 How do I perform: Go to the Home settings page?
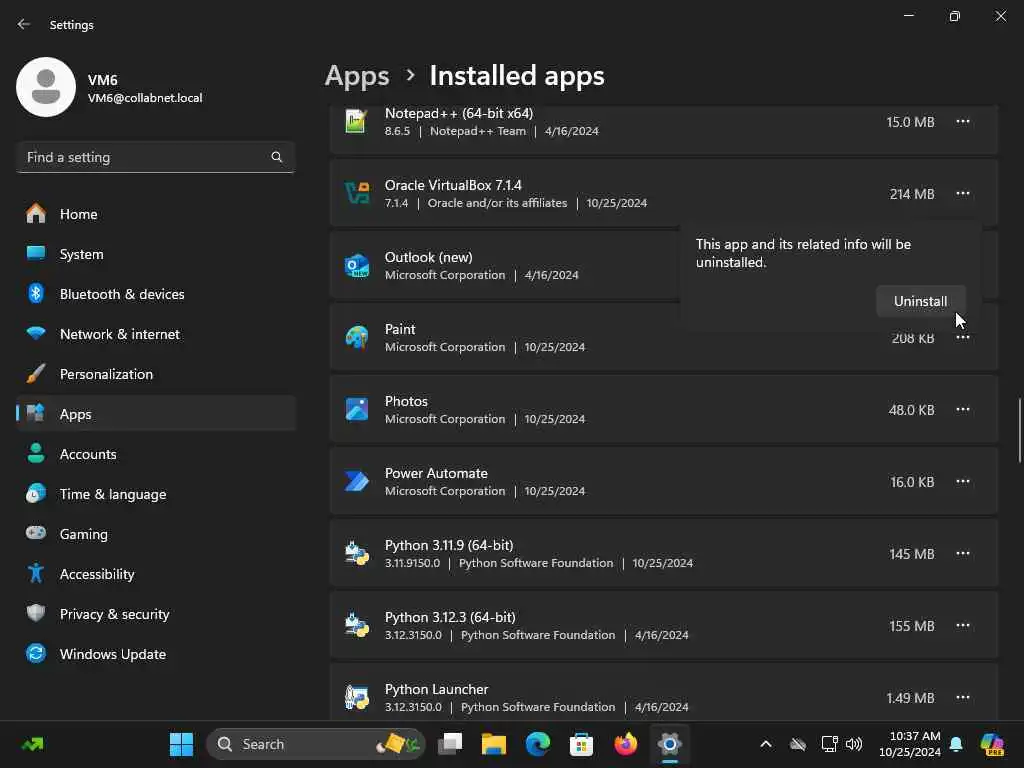[x=78, y=214]
